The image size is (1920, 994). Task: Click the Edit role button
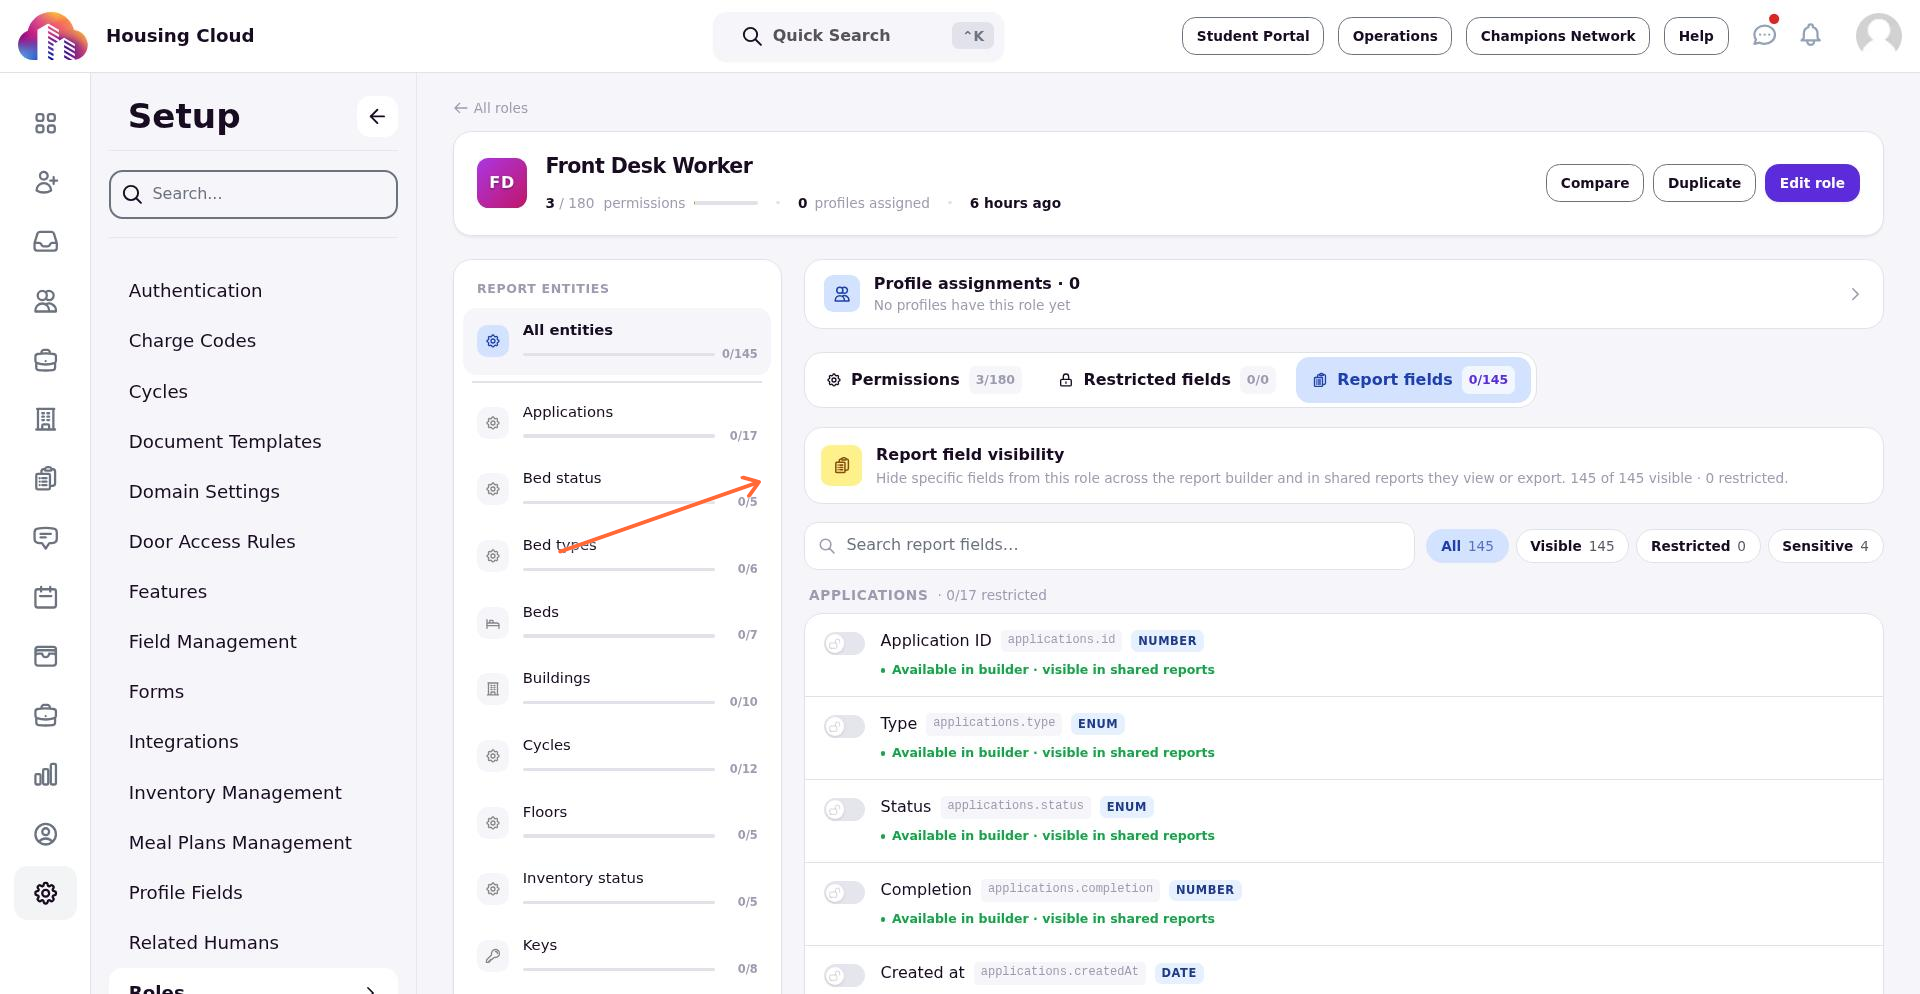[x=1812, y=183]
